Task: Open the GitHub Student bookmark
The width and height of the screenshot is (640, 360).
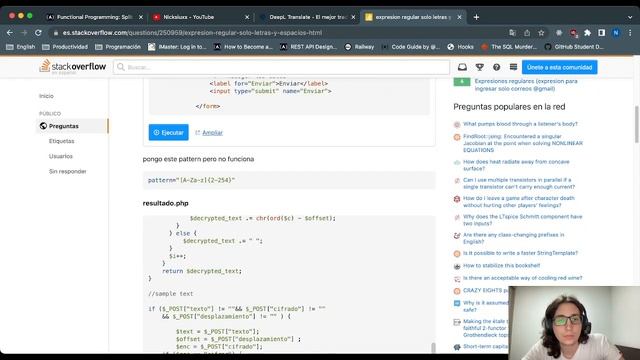Action: coord(574,47)
